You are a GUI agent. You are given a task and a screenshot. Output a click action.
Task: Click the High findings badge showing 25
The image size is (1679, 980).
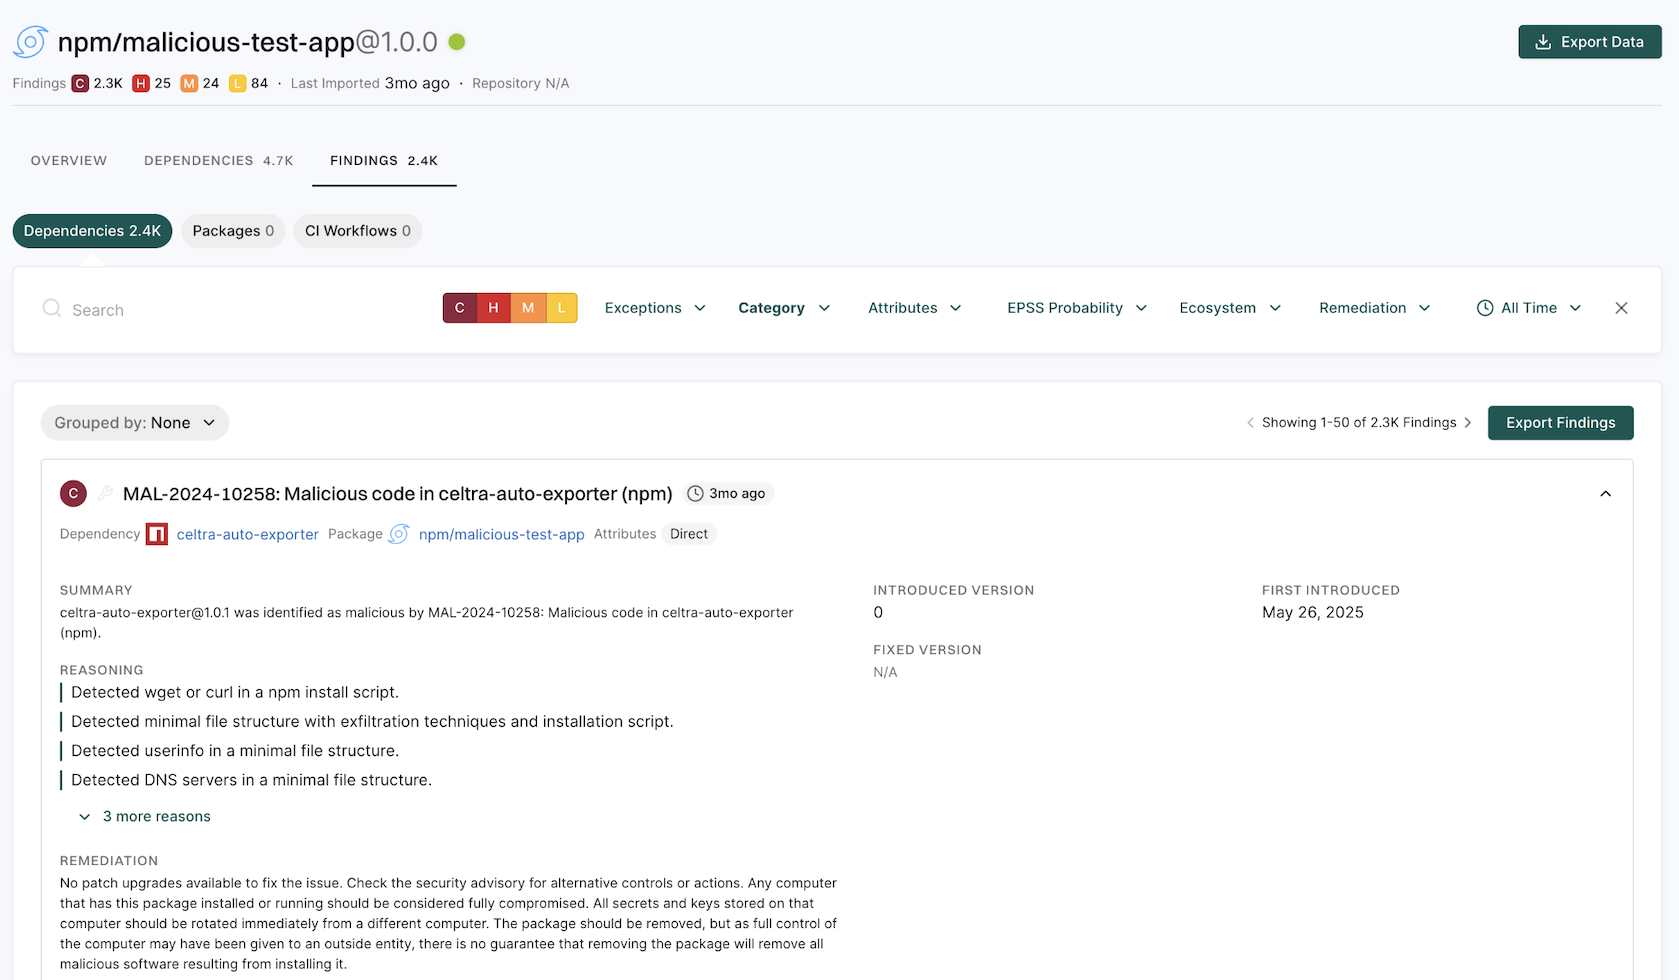point(152,83)
